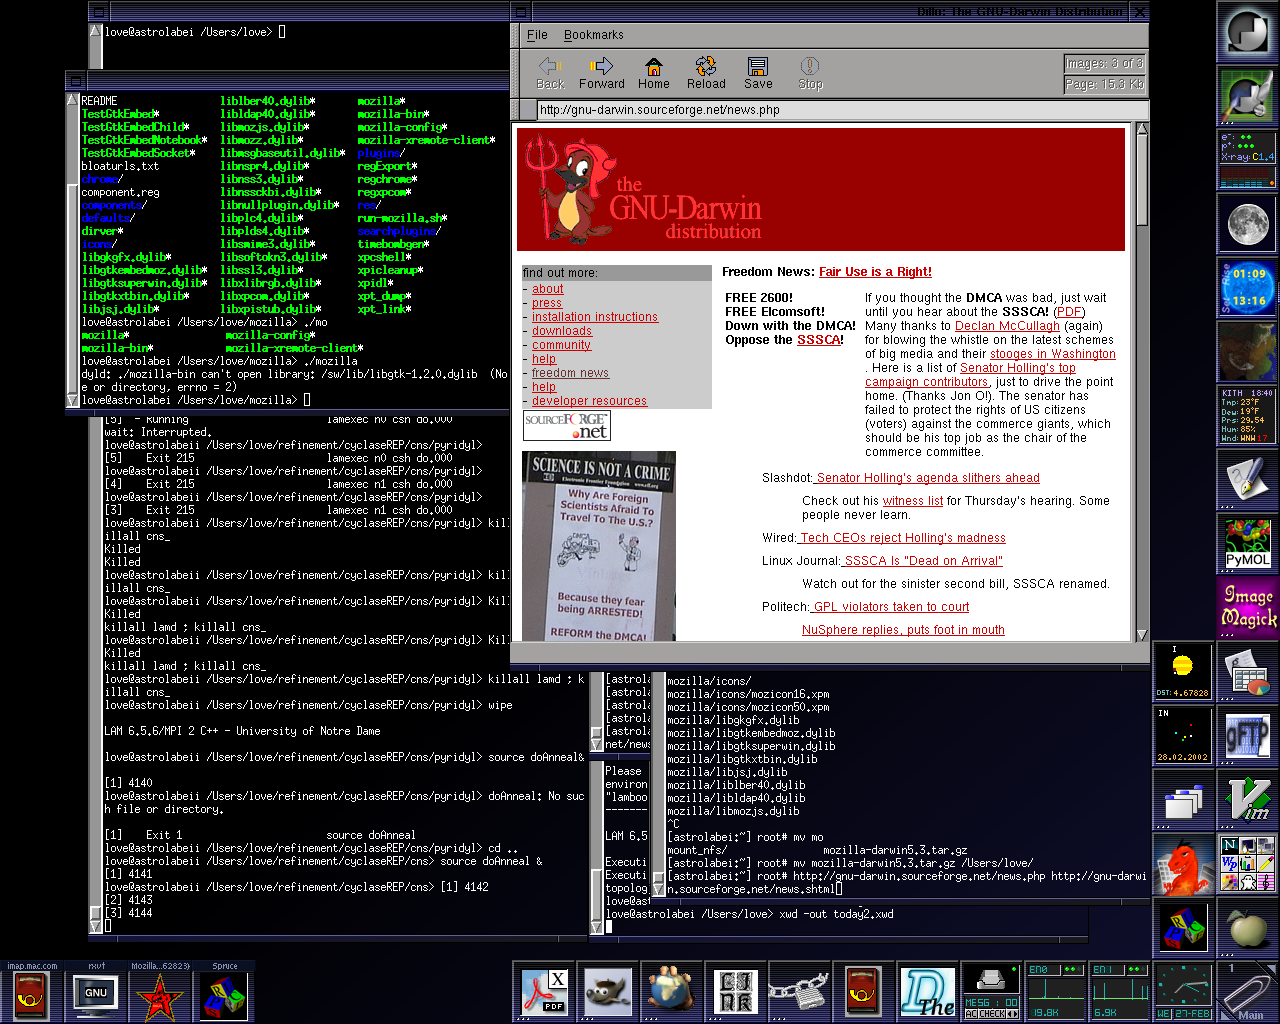Open the 'developer resources' link

pyautogui.click(x=589, y=401)
